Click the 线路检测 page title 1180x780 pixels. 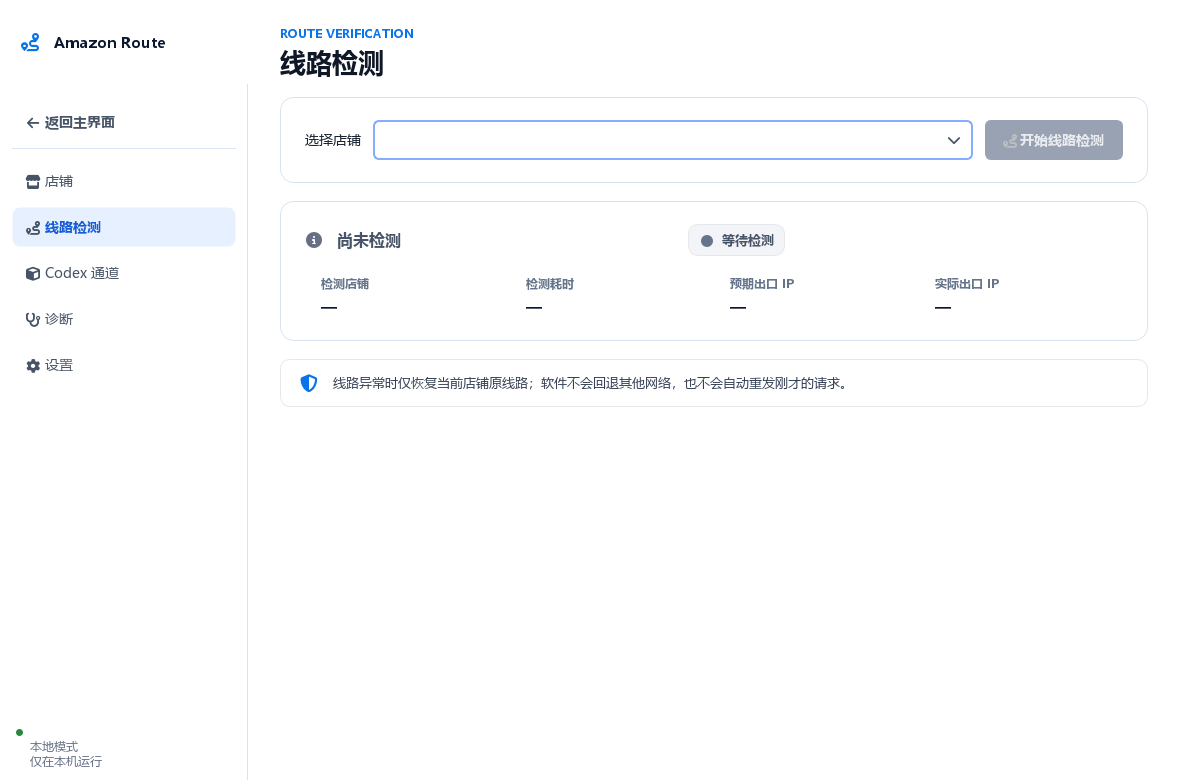(332, 64)
